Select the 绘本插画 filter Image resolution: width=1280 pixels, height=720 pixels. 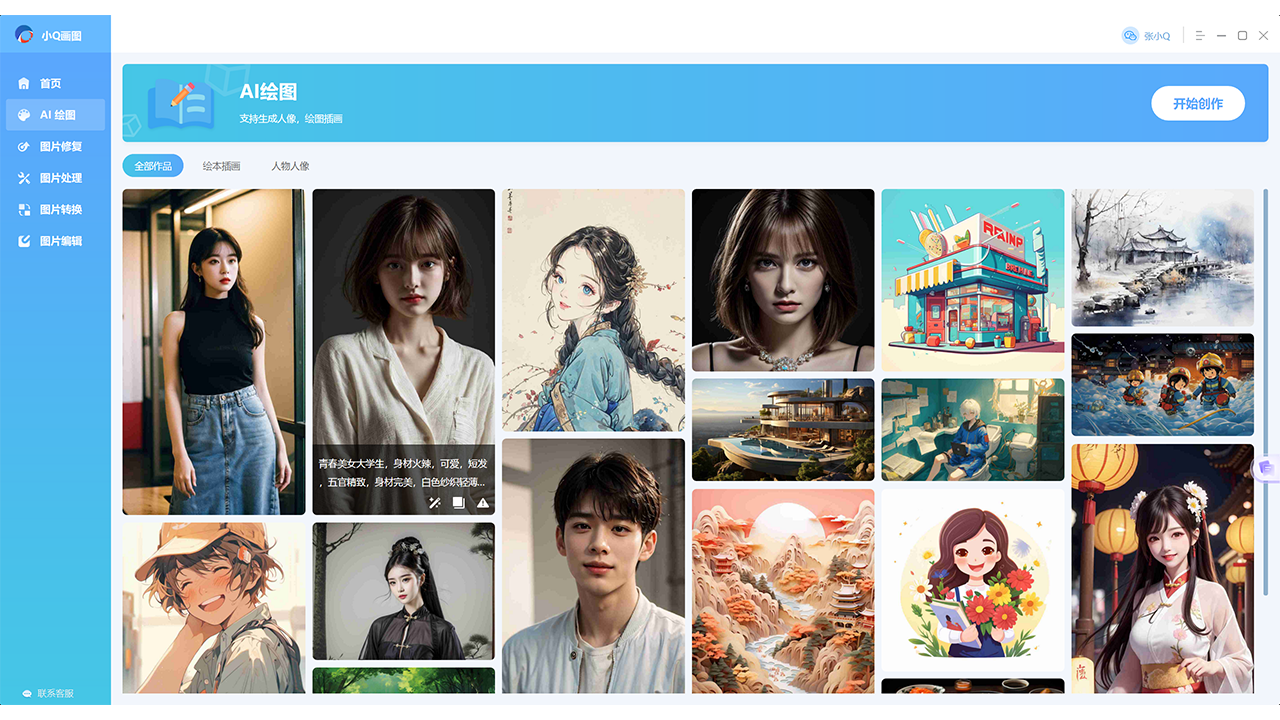221,165
